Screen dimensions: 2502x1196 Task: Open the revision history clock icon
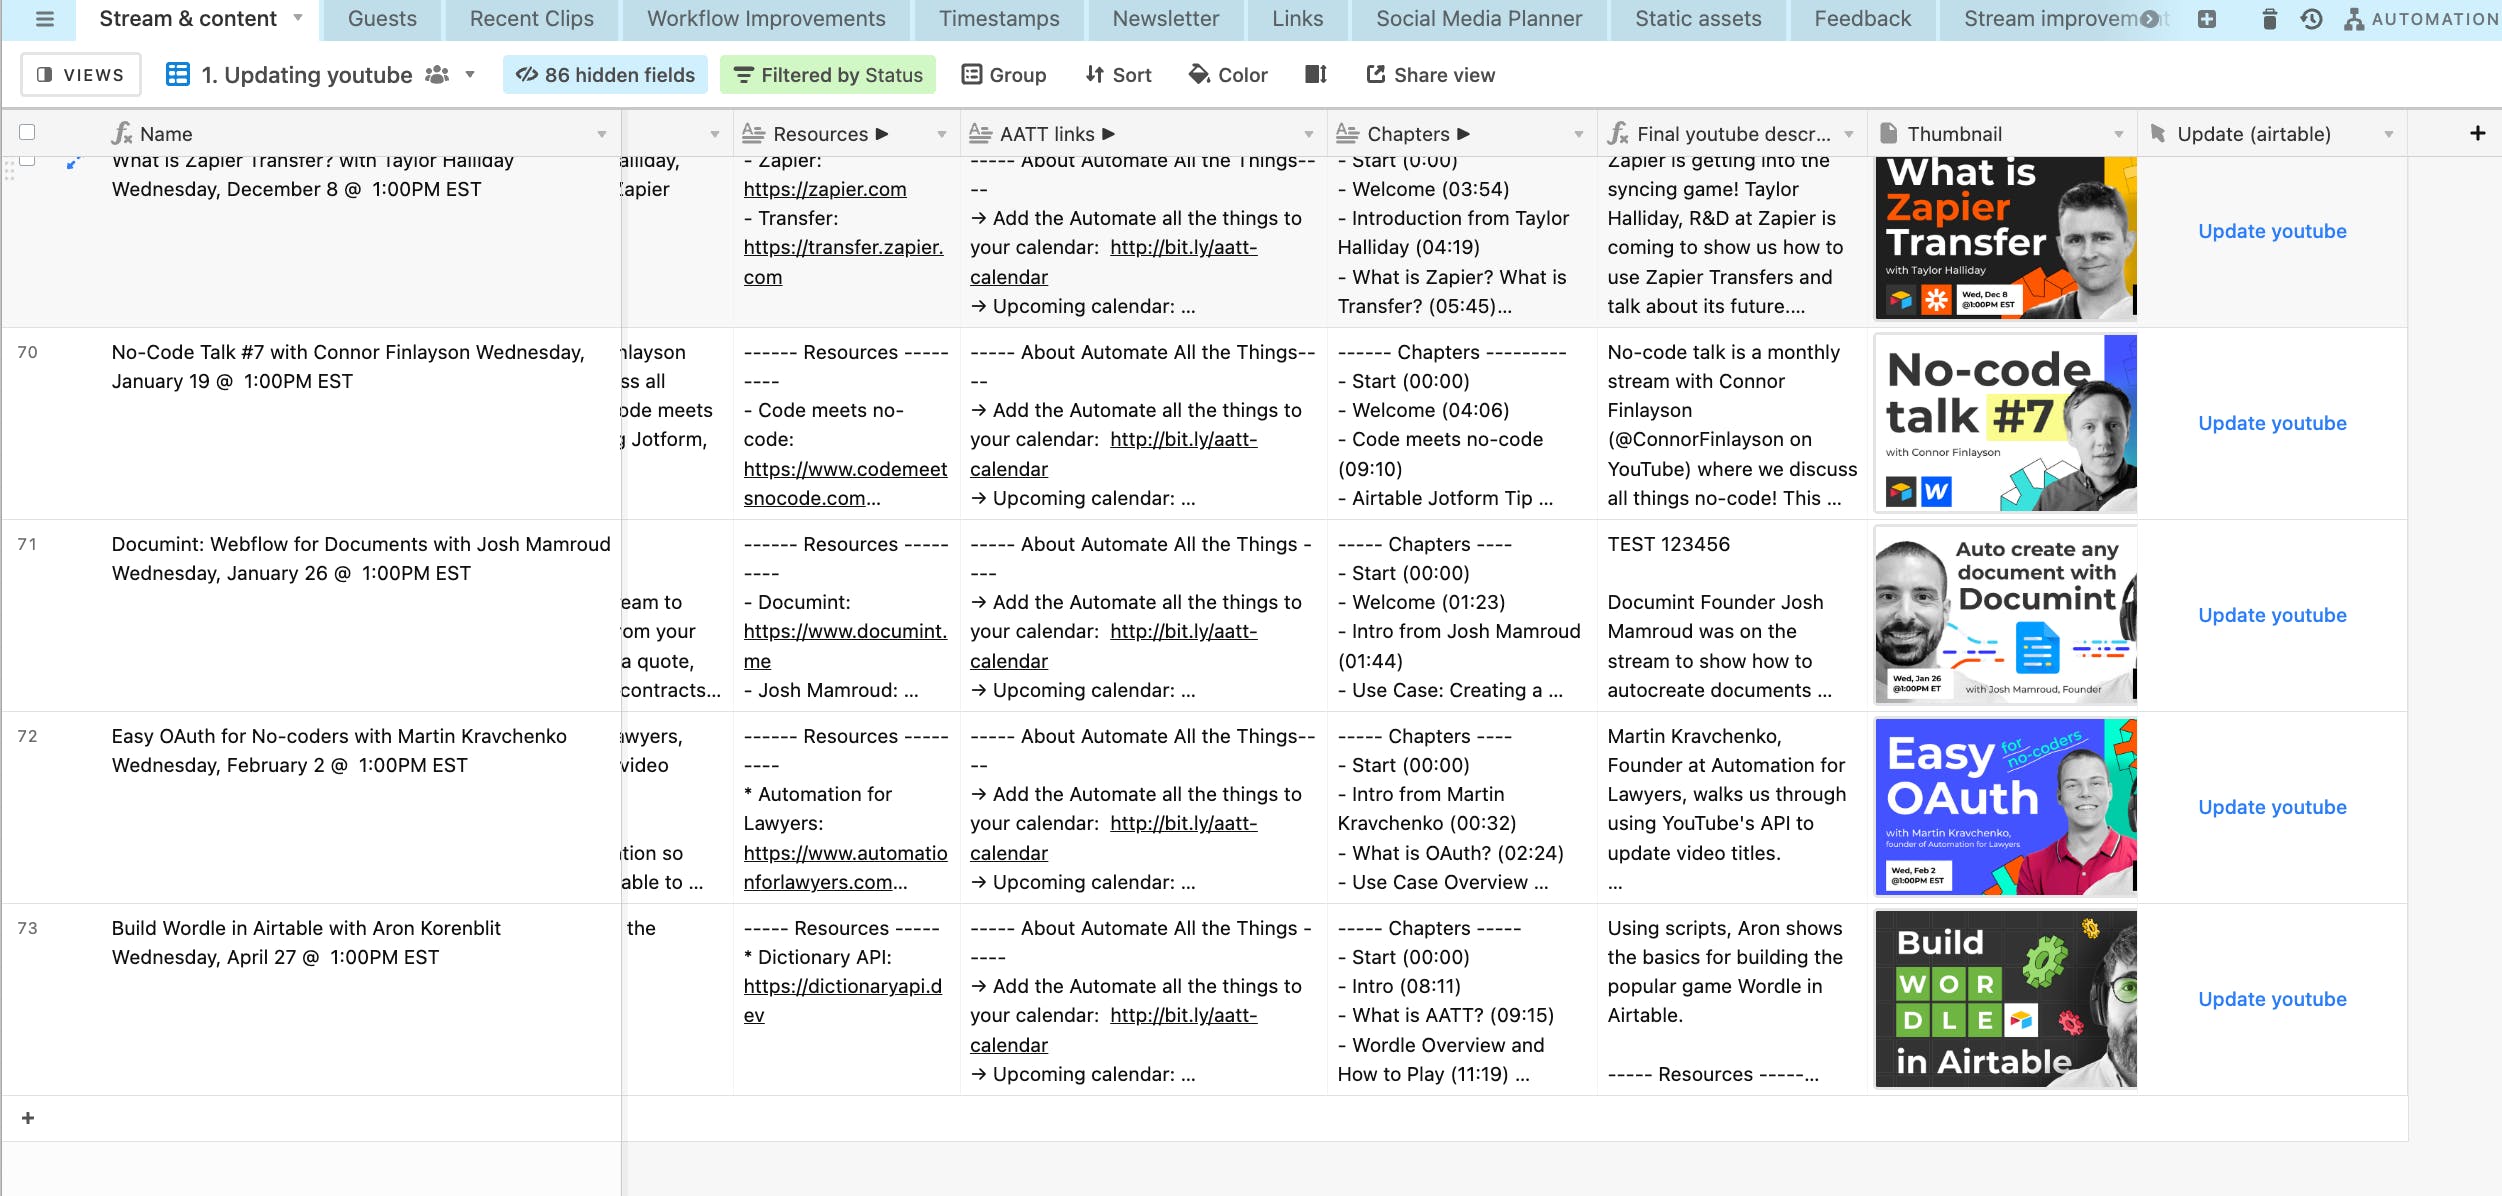tap(2311, 19)
